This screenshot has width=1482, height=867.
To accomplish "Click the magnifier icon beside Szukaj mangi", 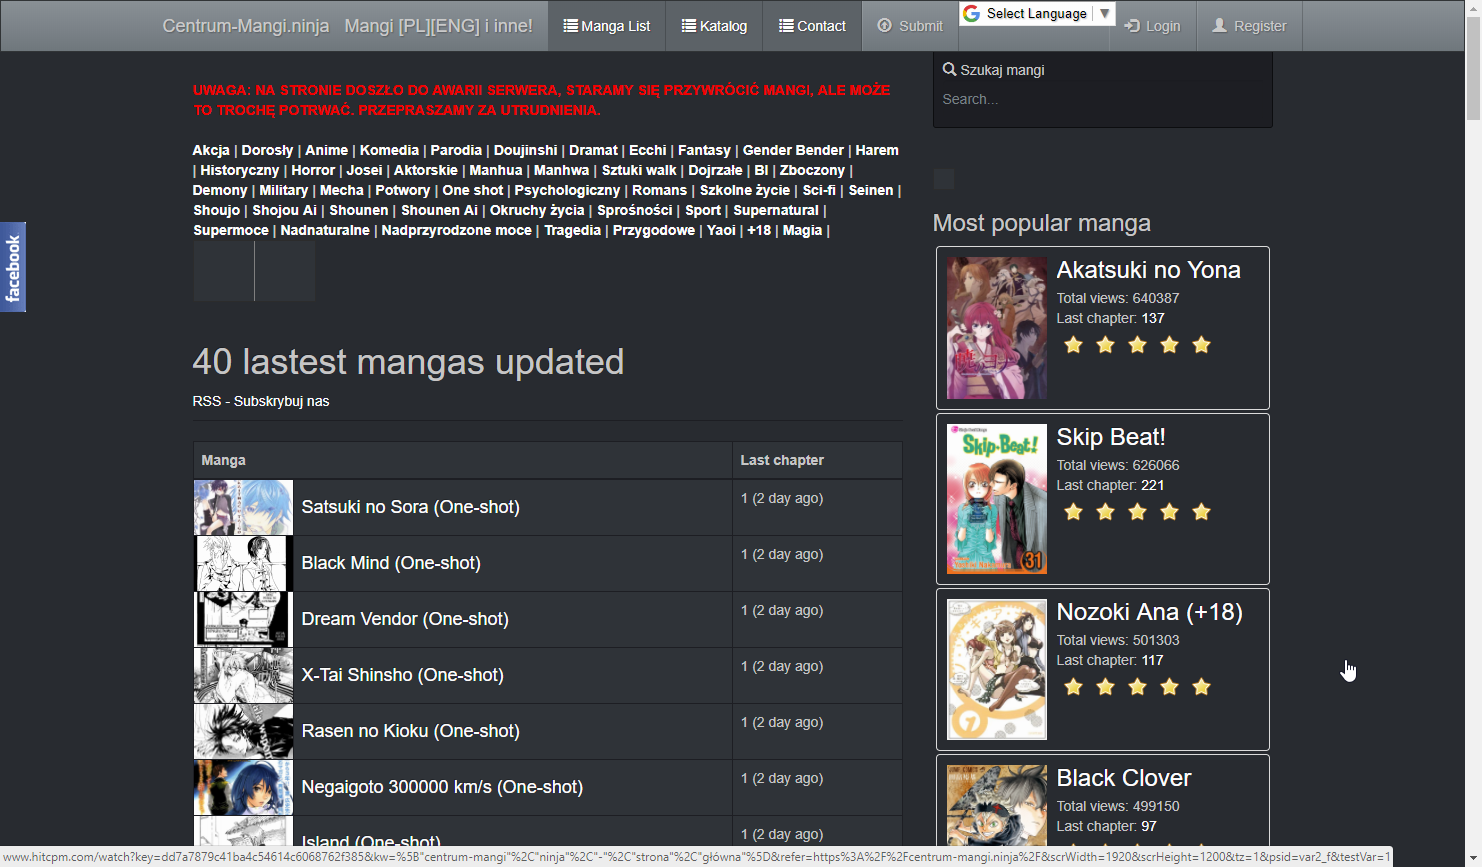I will point(949,70).
